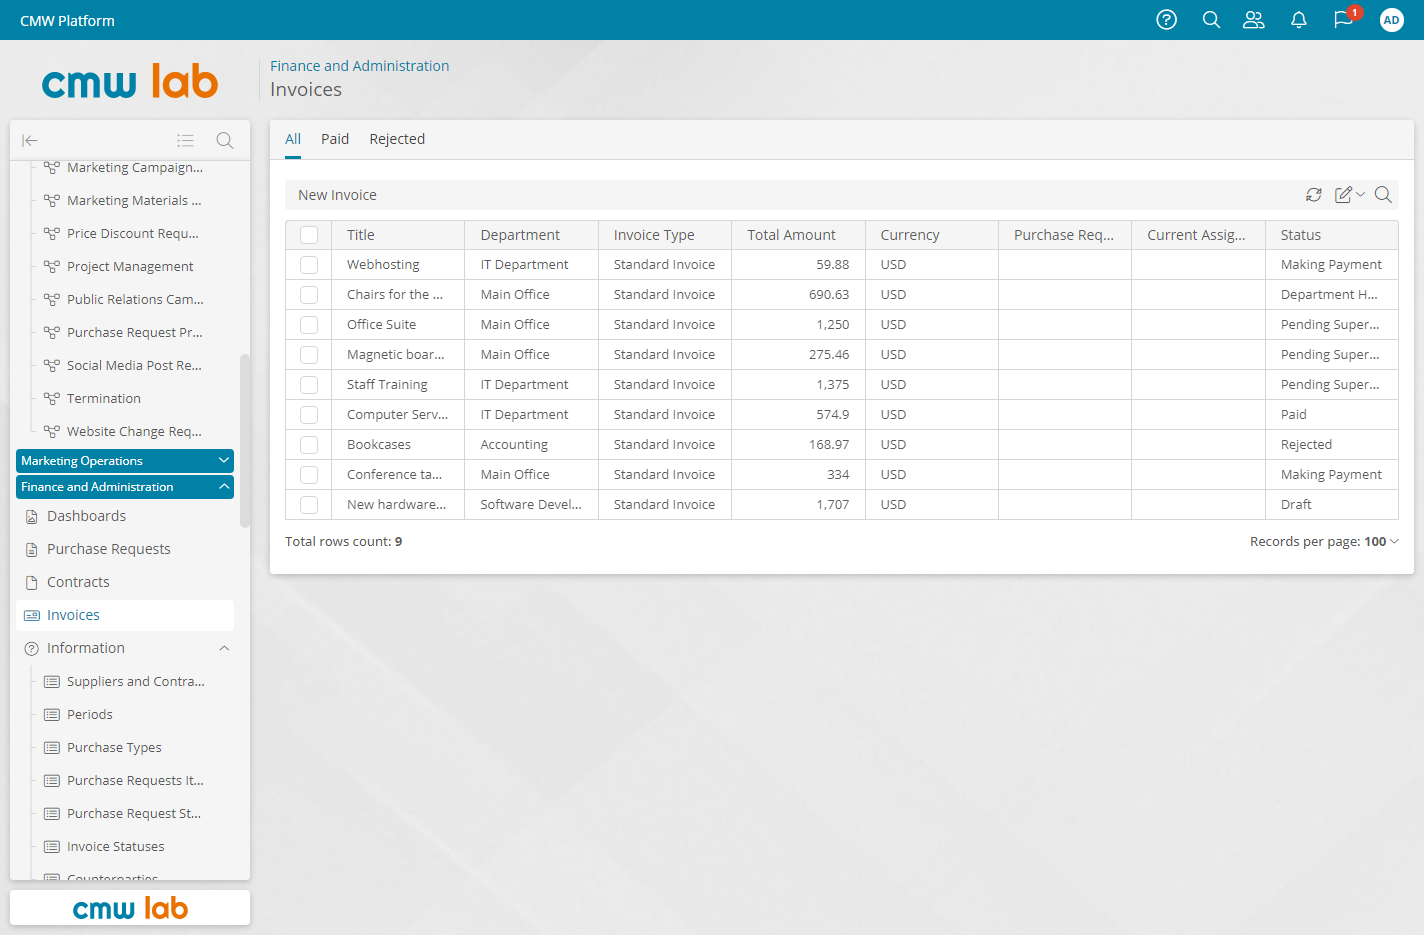Toggle the select-all checkbox in table header
The height and width of the screenshot is (935, 1424).
coord(309,235)
